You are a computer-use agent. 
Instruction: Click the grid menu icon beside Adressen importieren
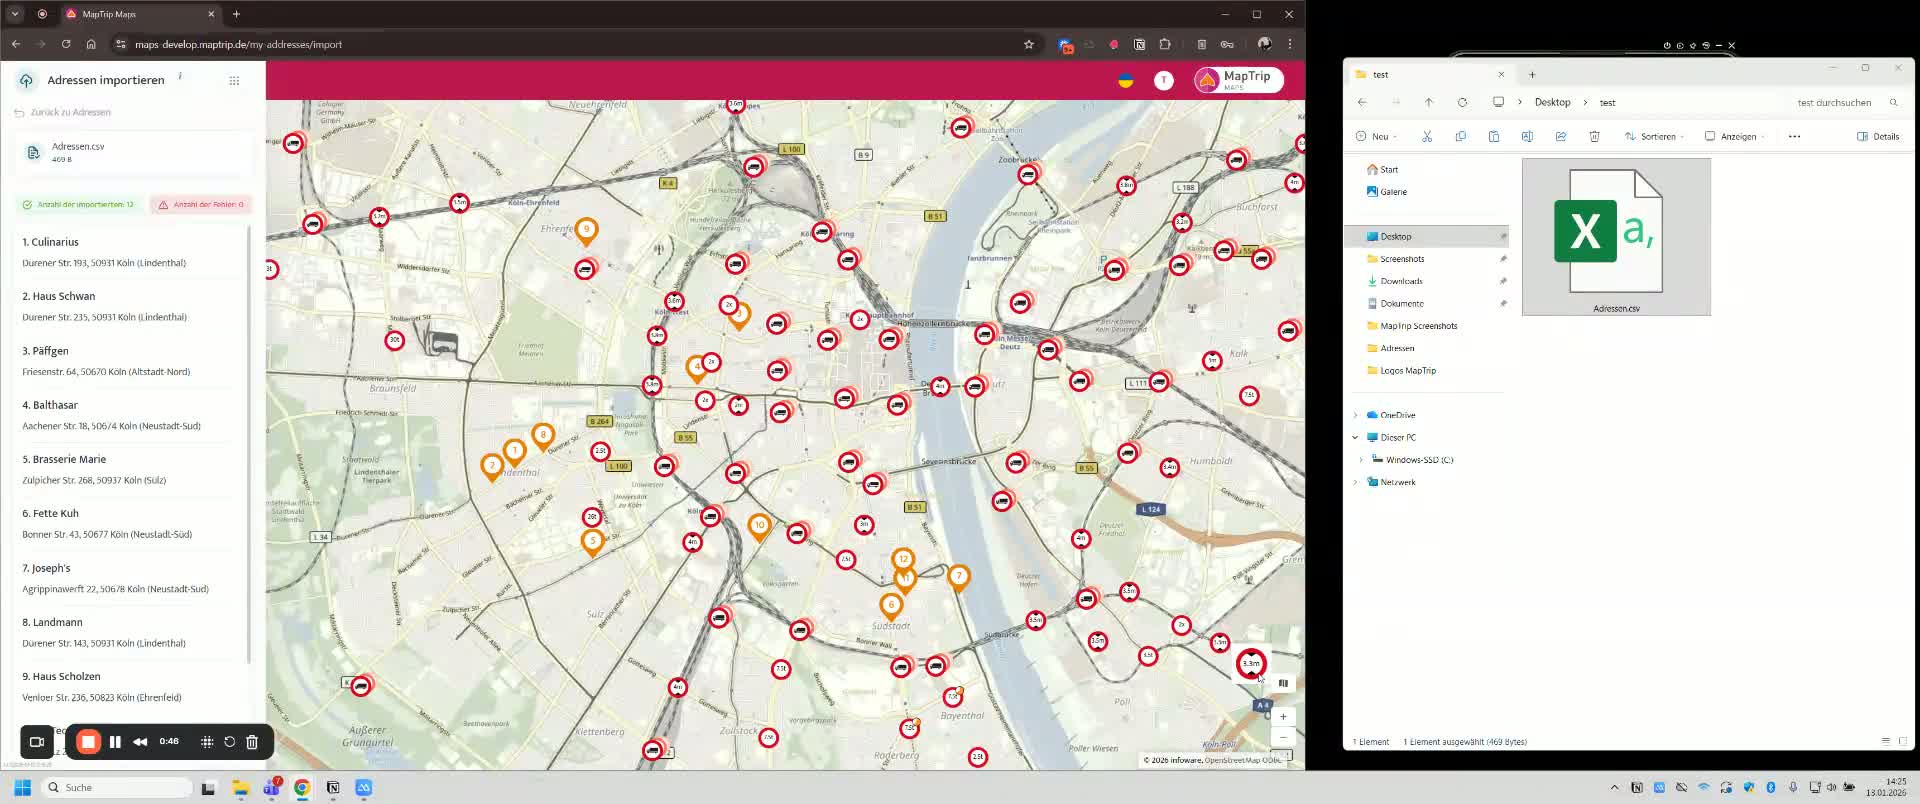click(234, 80)
